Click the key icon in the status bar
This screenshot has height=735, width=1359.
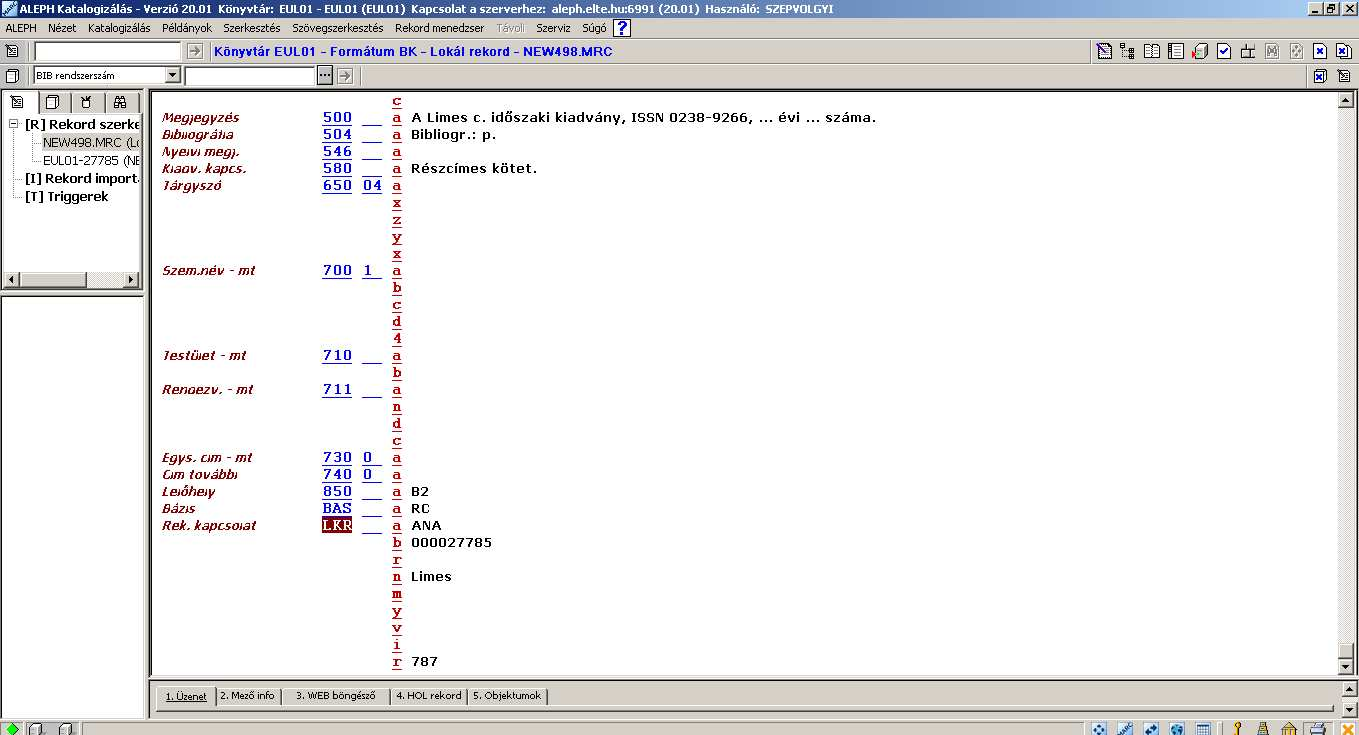(1237, 728)
